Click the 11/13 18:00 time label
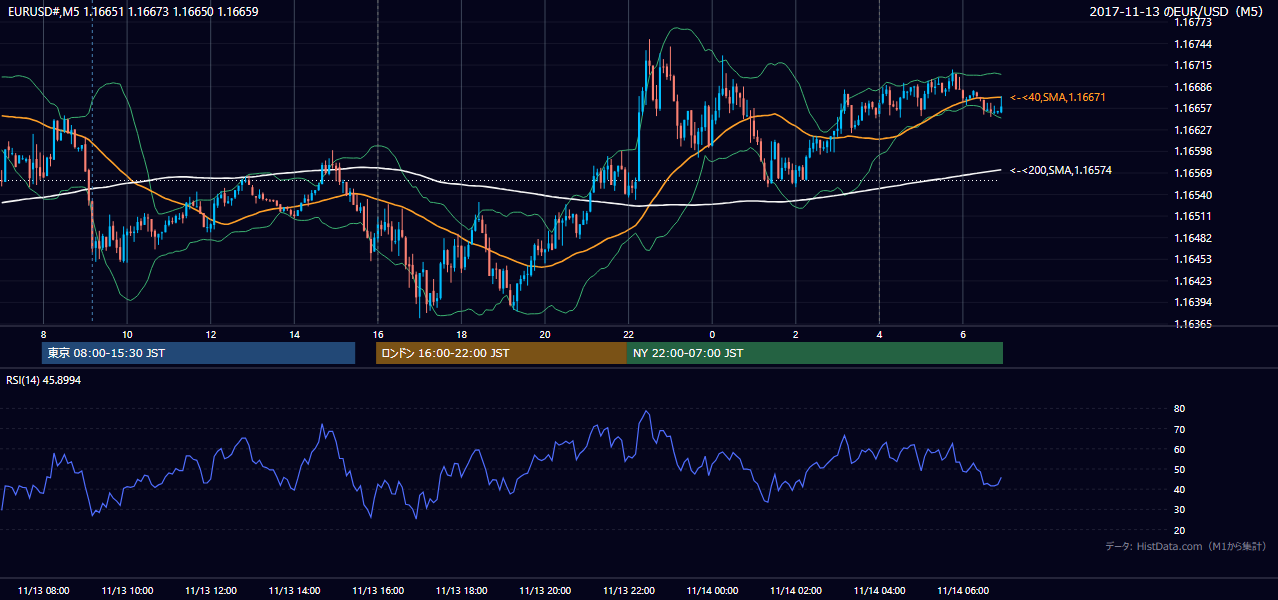 pyautogui.click(x=461, y=591)
